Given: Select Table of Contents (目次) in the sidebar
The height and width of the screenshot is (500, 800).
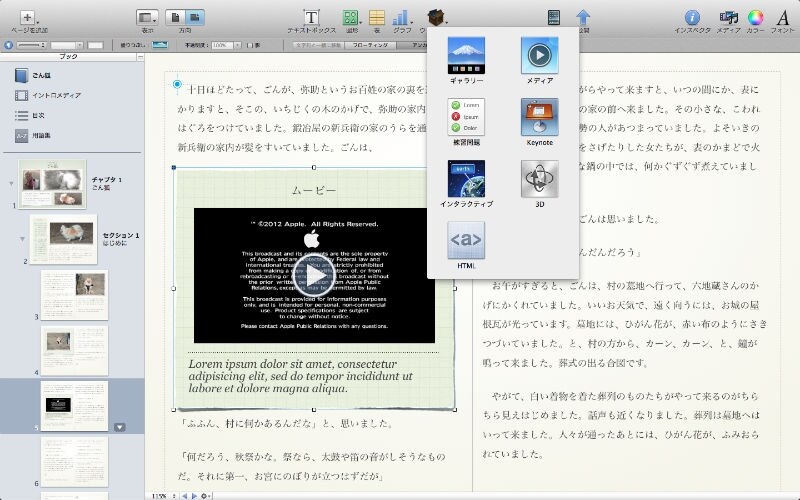Looking at the screenshot, I should 29,116.
